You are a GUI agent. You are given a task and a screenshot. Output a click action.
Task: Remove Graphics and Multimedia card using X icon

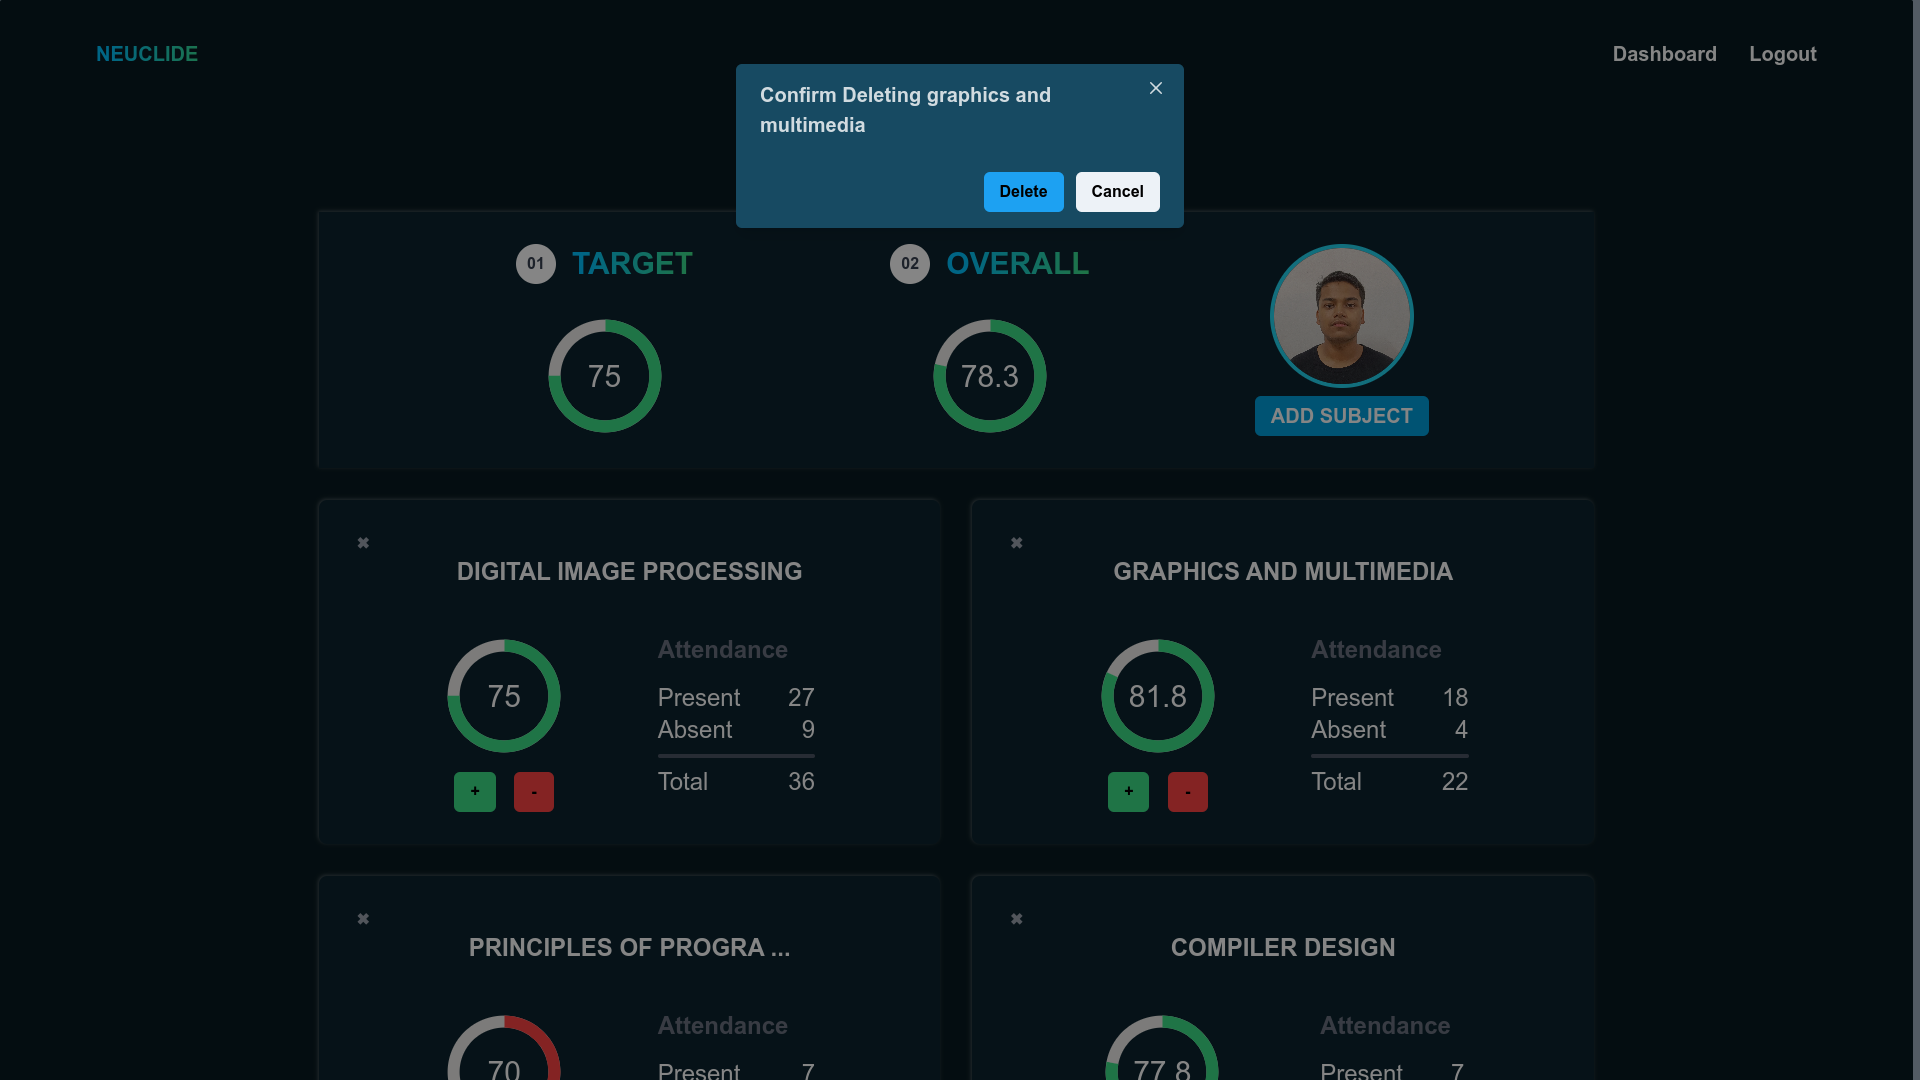coord(1016,543)
